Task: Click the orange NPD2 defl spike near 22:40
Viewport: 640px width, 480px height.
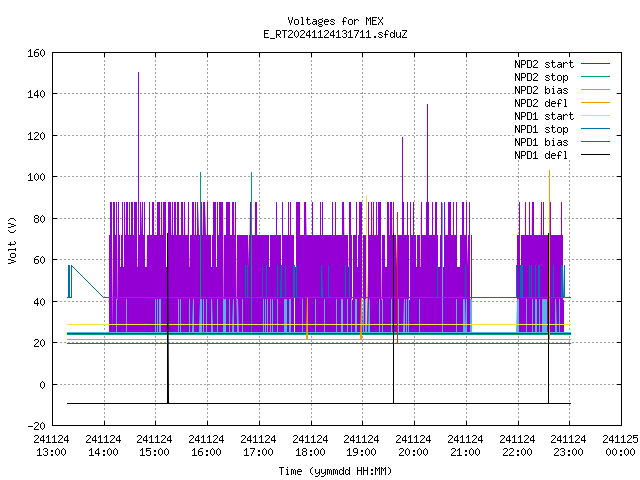Action: pos(549,255)
